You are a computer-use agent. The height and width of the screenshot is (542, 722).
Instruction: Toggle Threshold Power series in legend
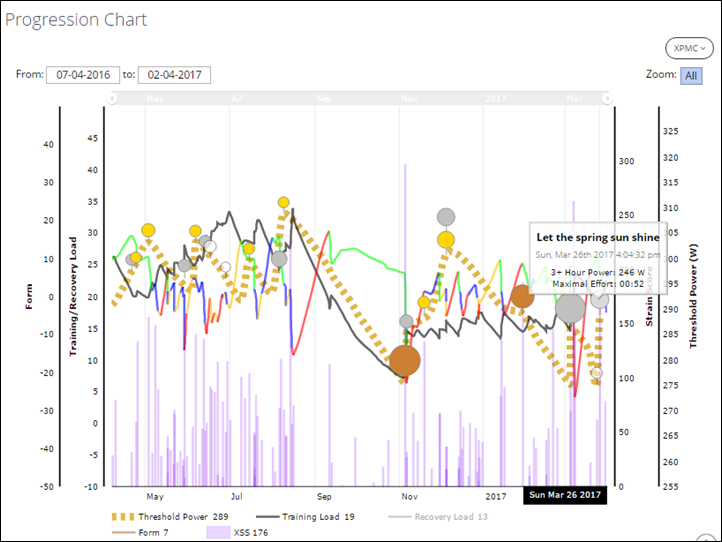167,516
